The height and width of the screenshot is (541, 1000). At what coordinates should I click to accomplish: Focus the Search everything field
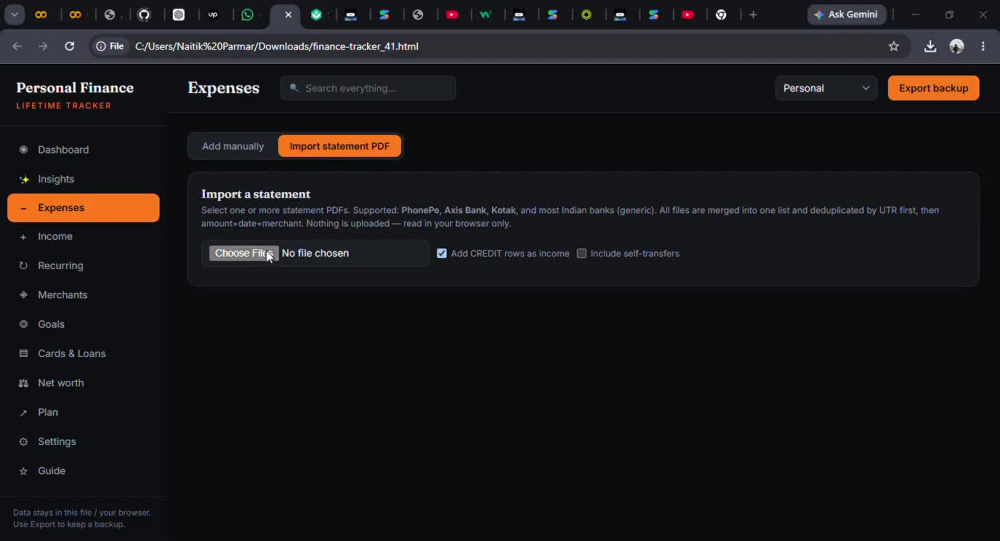[368, 88]
